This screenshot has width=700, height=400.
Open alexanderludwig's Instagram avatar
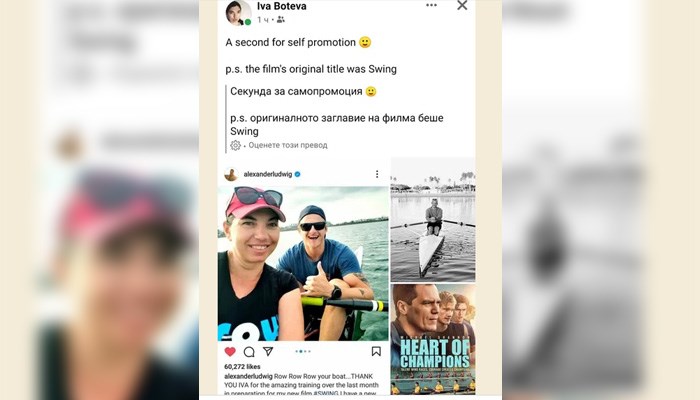[x=231, y=174]
